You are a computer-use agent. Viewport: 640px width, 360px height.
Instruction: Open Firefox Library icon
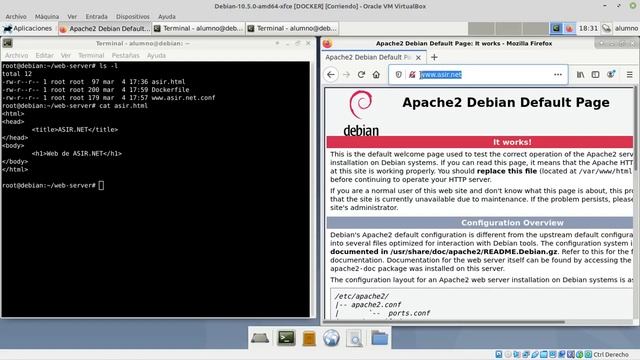580,75
